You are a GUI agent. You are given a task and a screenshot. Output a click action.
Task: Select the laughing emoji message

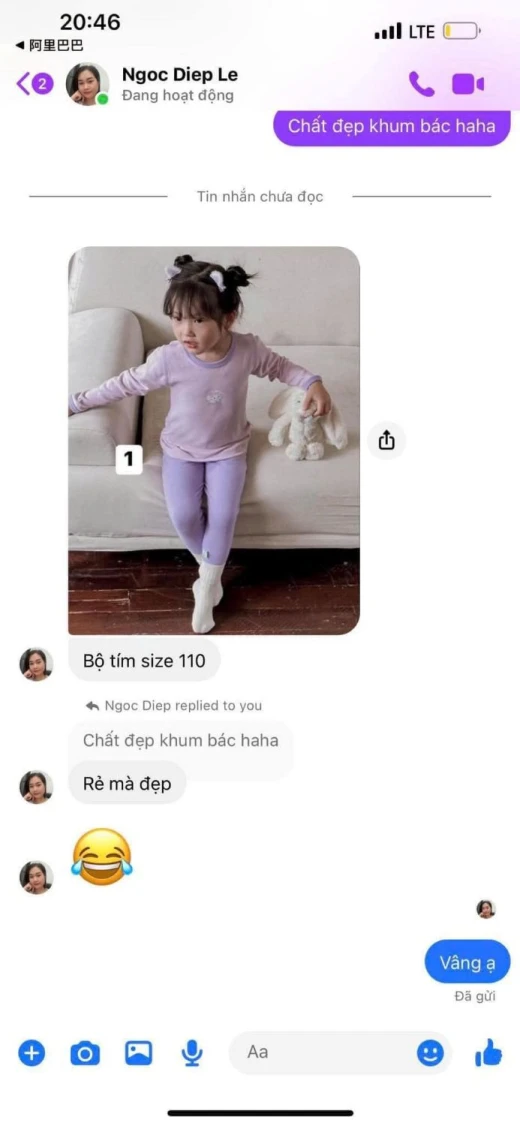tap(102, 856)
